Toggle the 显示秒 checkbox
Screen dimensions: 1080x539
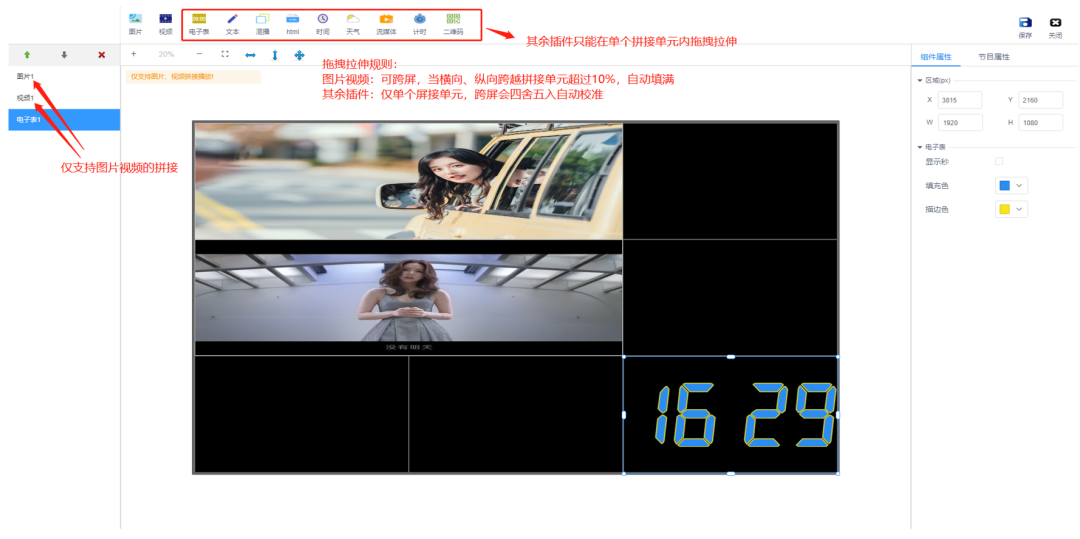(999, 161)
